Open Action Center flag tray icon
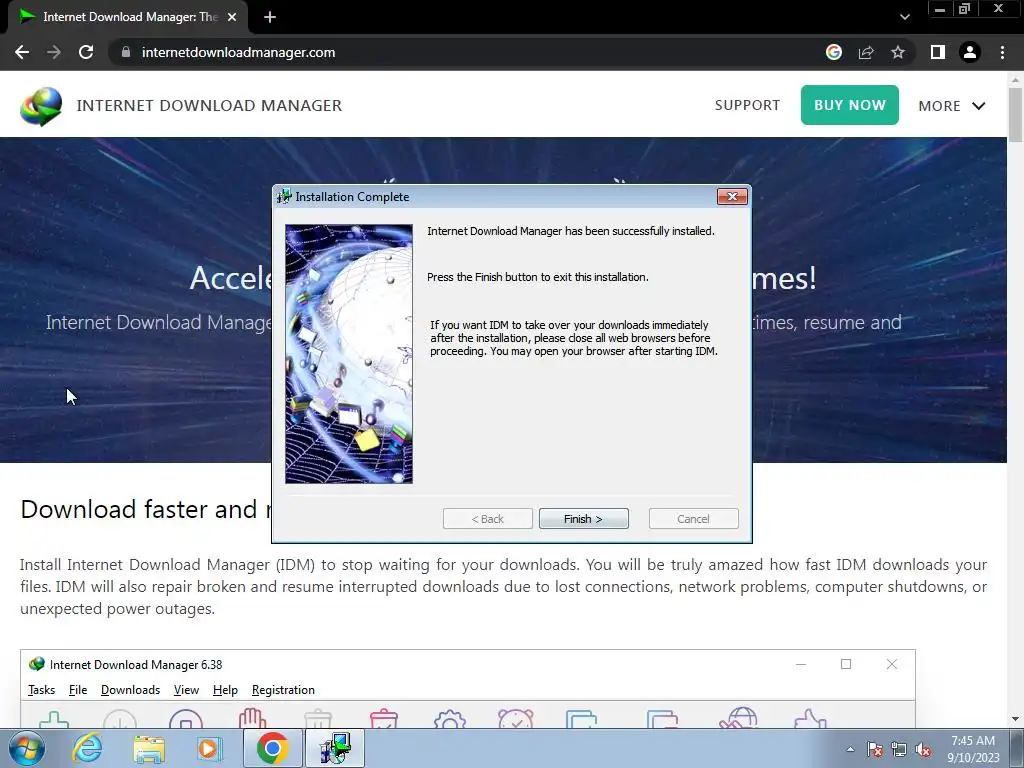Screen dimensions: 1024x768 pyautogui.click(x=874, y=749)
